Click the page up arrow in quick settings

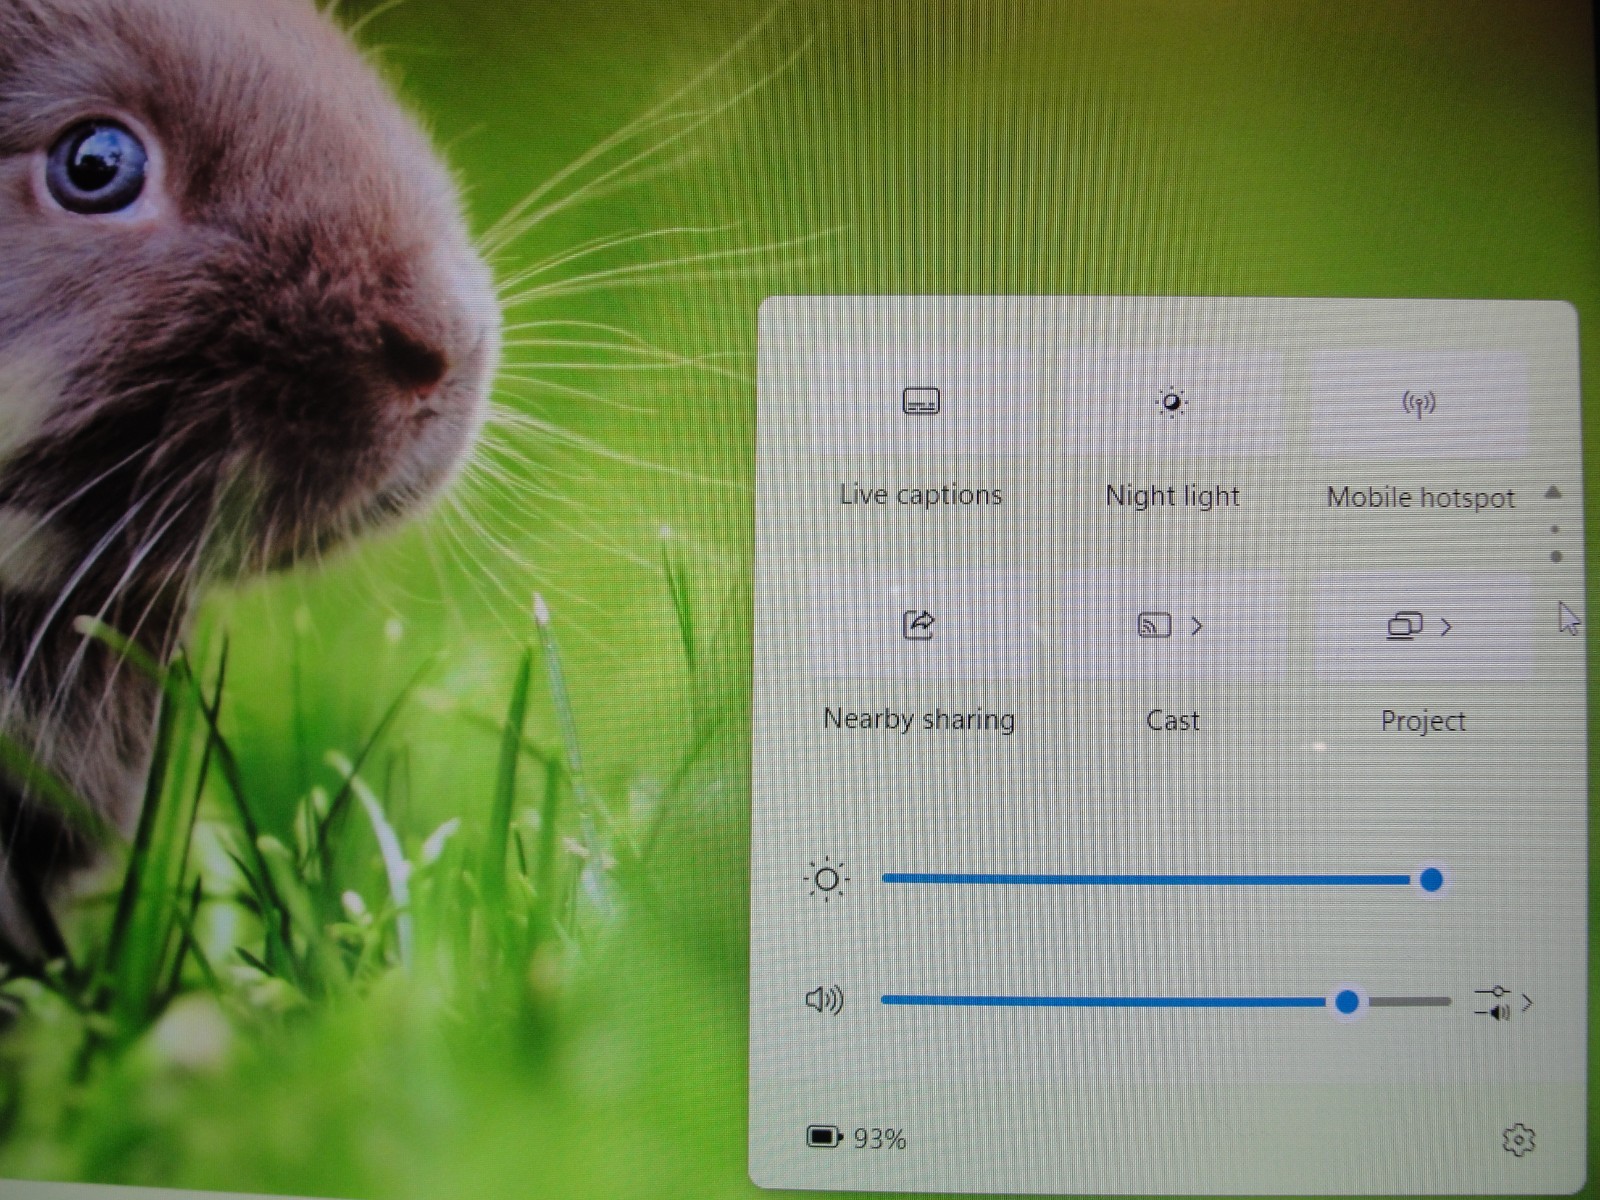coord(1553,492)
